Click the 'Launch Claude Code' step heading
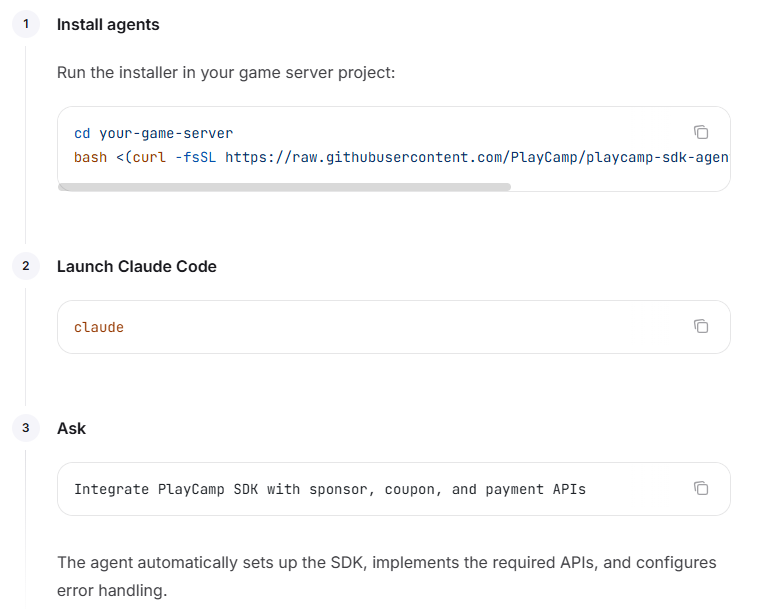The image size is (770, 609). [x=137, y=266]
